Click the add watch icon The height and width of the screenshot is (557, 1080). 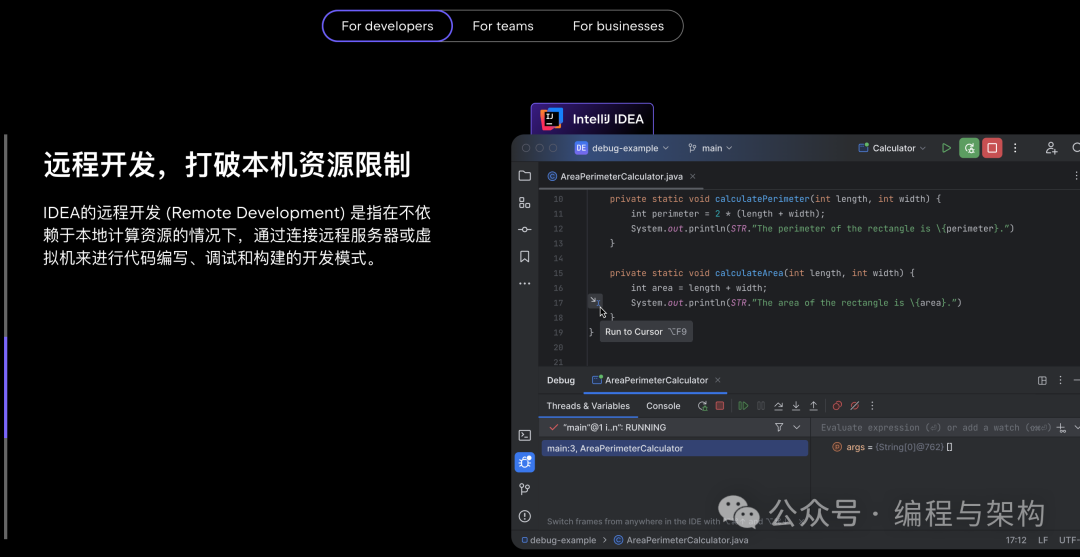tap(1061, 428)
